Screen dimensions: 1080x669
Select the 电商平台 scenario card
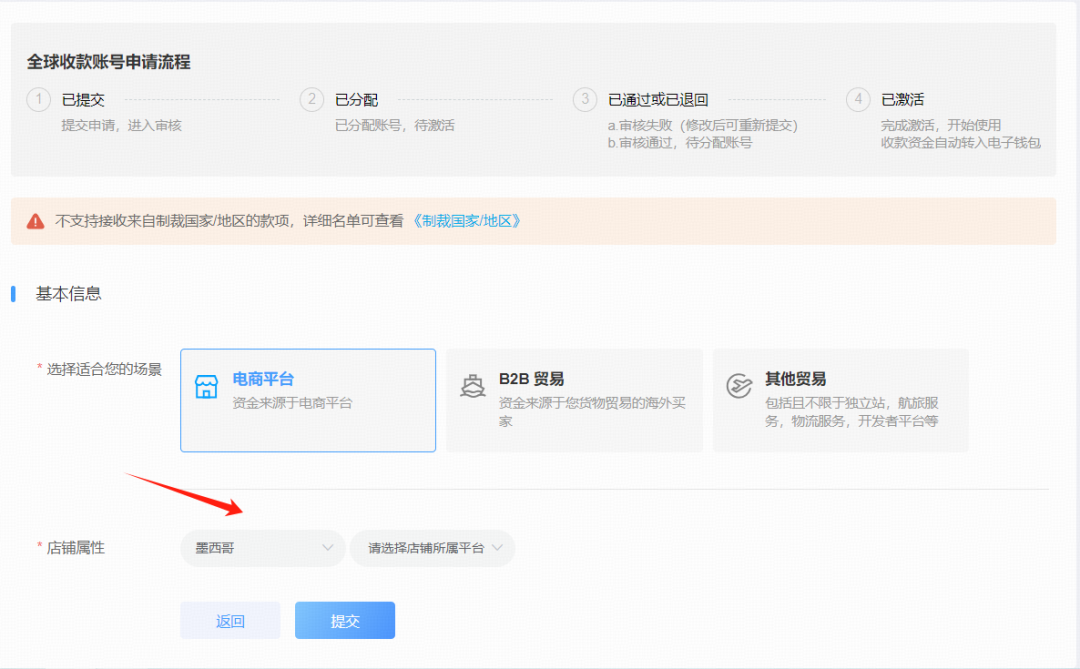coord(308,400)
